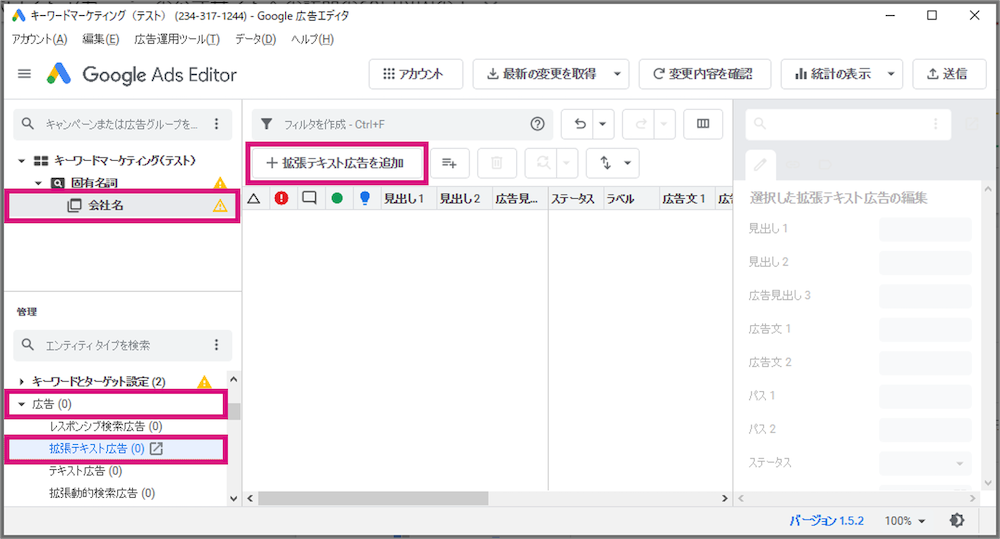Click 最新の変更を取得 button
1000x539 pixels.
pyautogui.click(x=541, y=74)
